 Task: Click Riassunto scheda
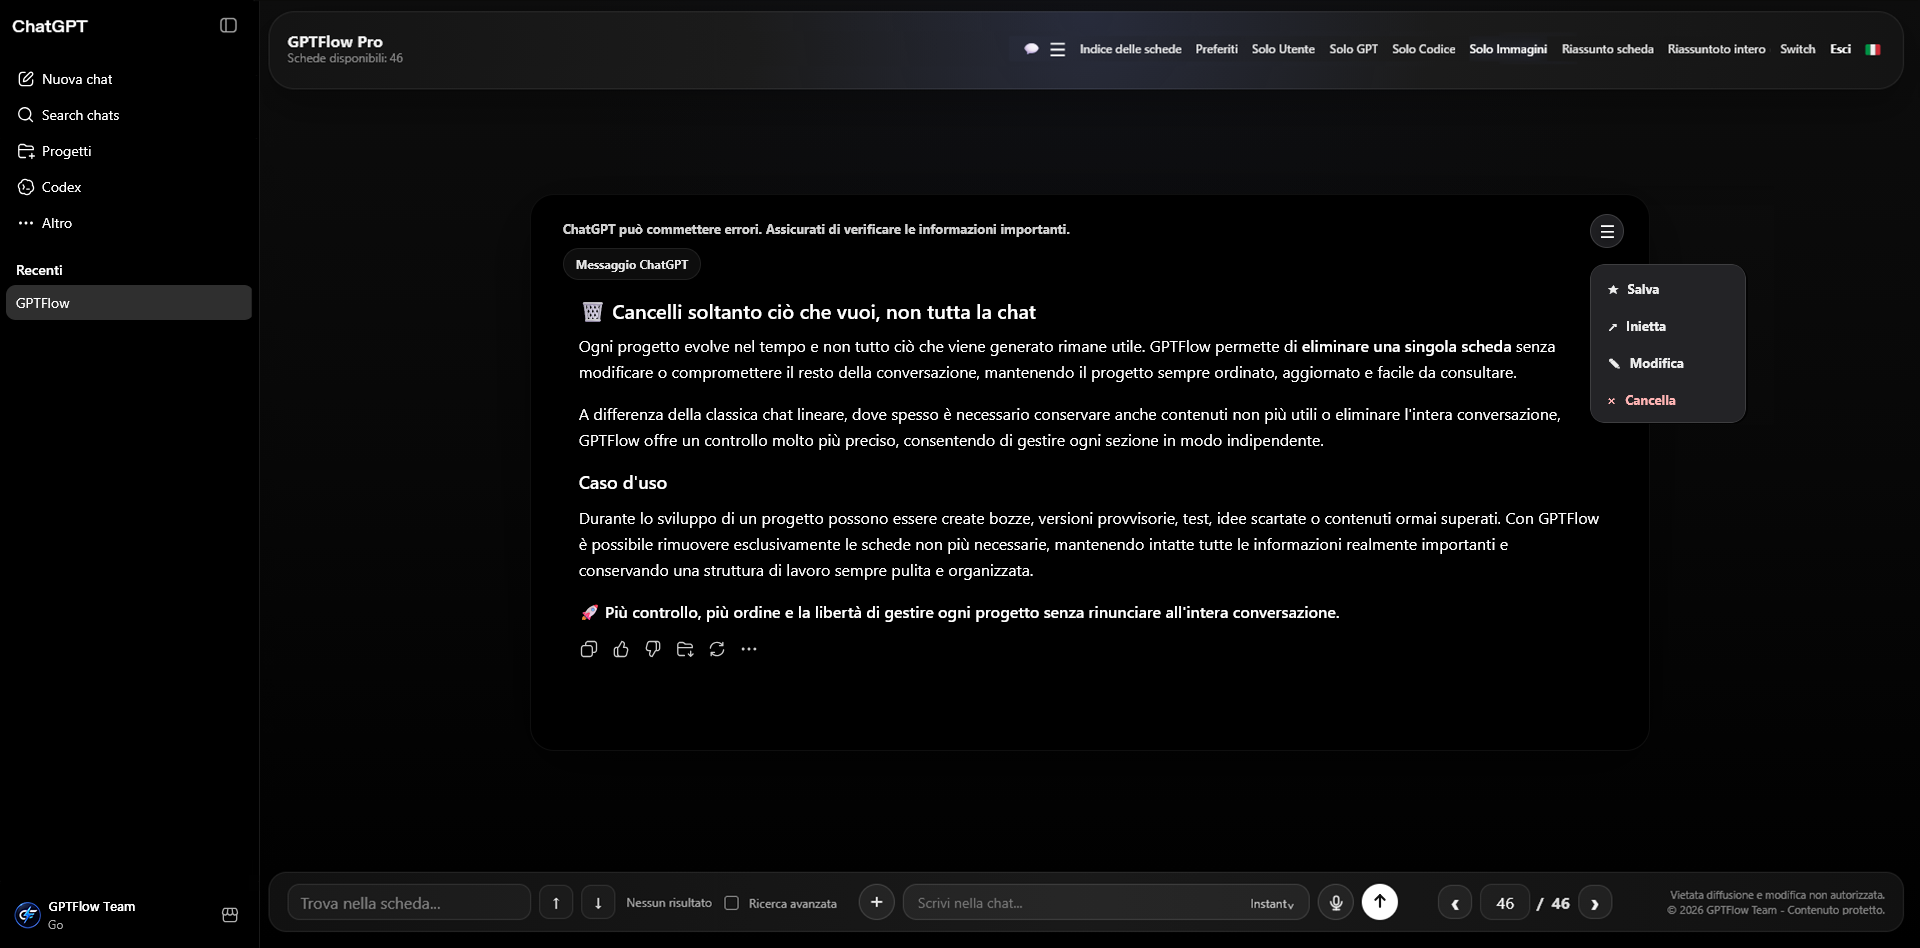[x=1607, y=49]
